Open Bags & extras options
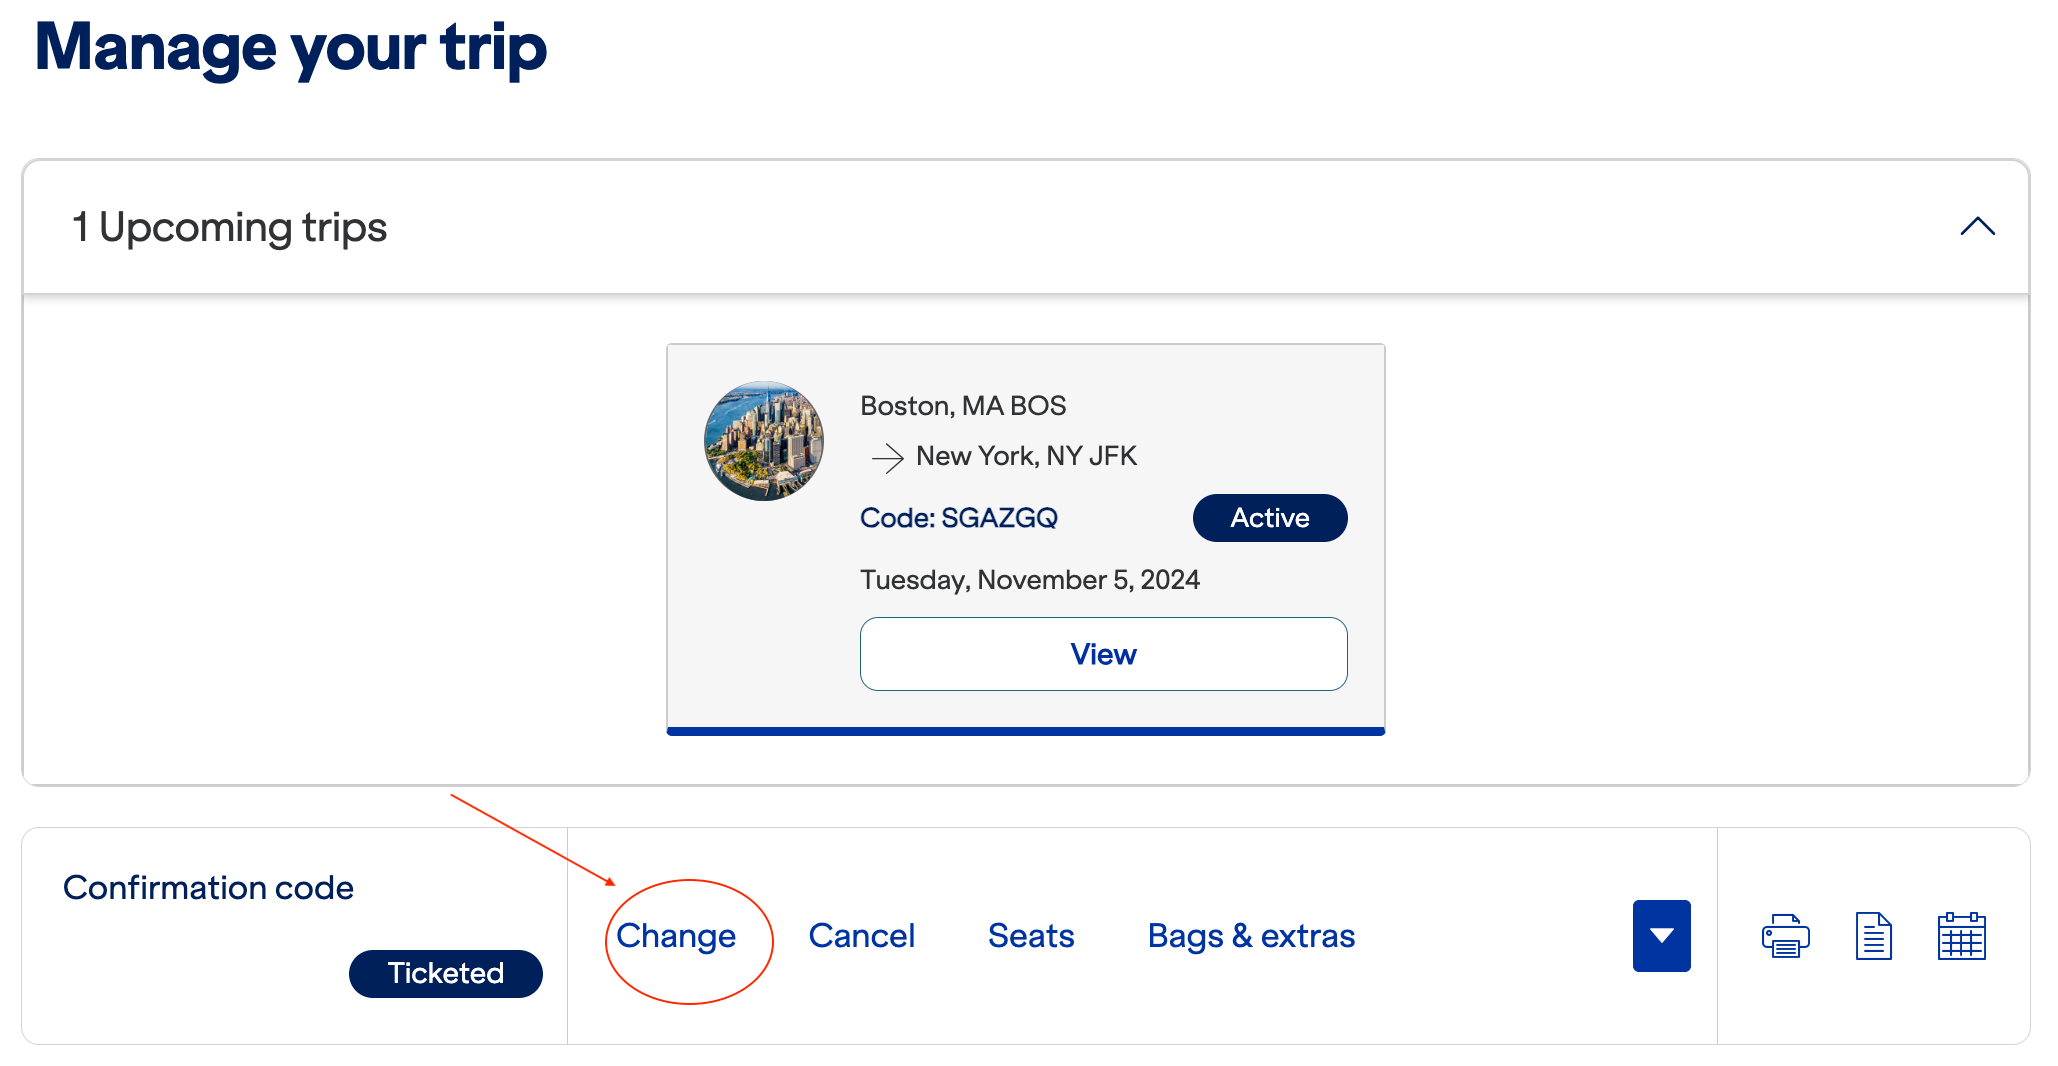The height and width of the screenshot is (1066, 2058). [x=1251, y=936]
